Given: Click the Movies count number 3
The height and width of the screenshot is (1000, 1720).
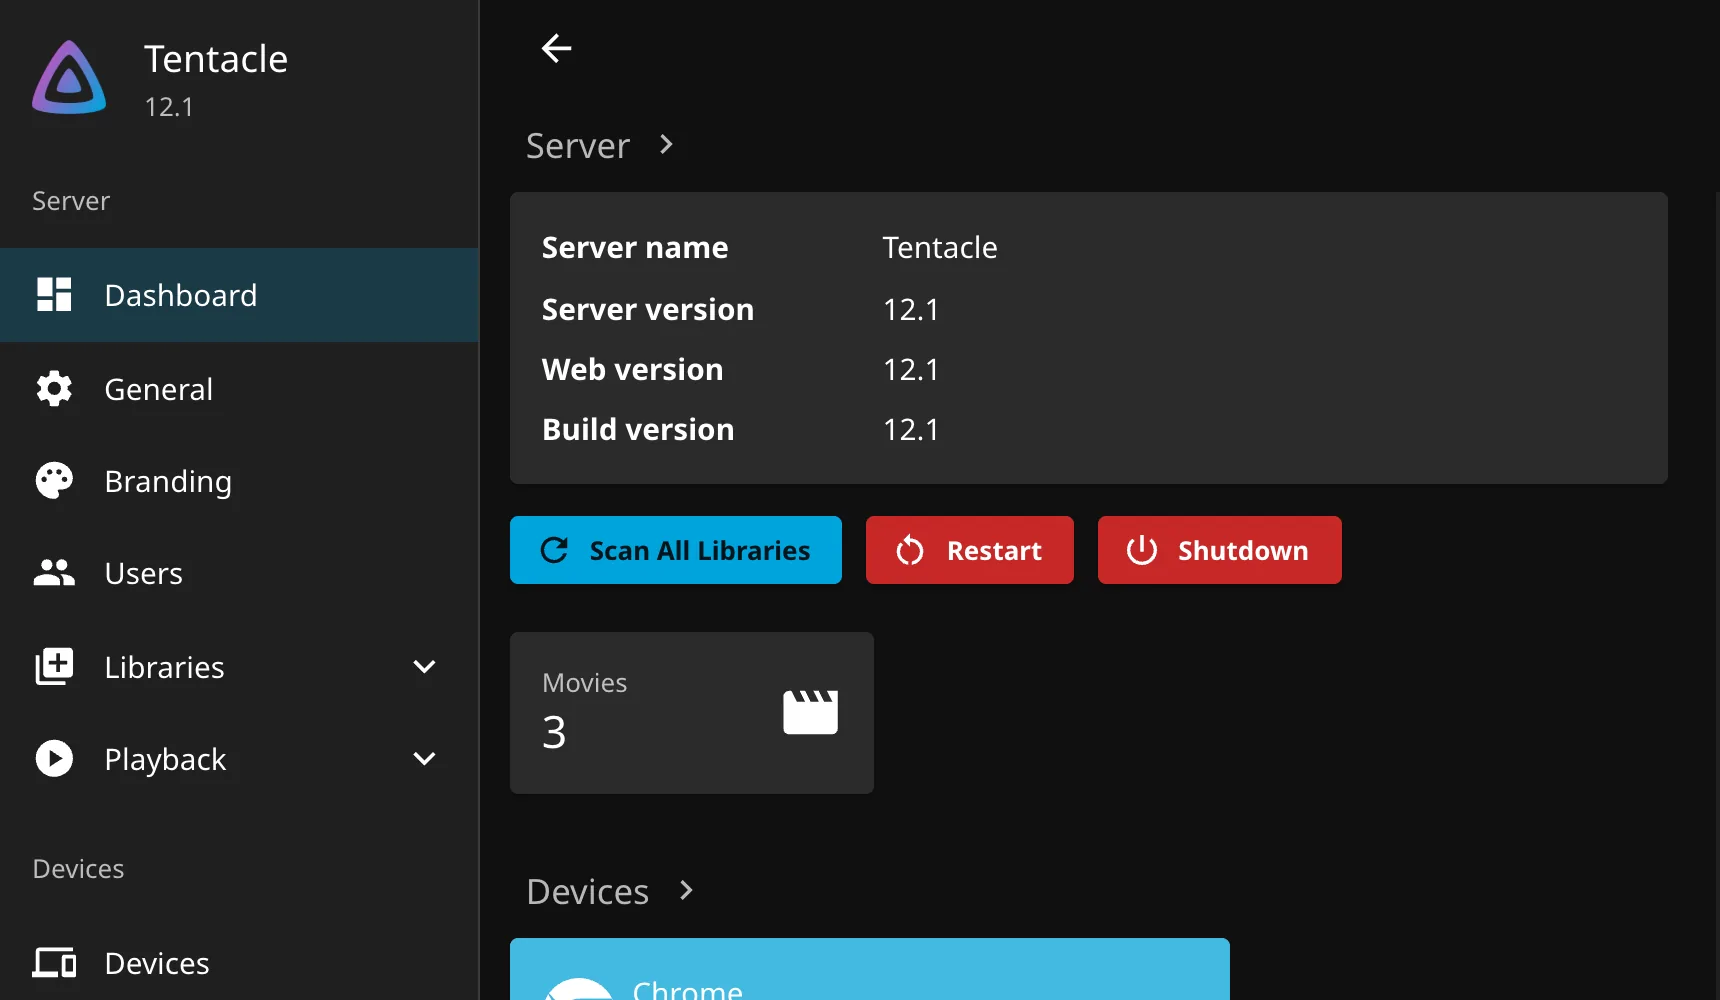Looking at the screenshot, I should pos(554,732).
